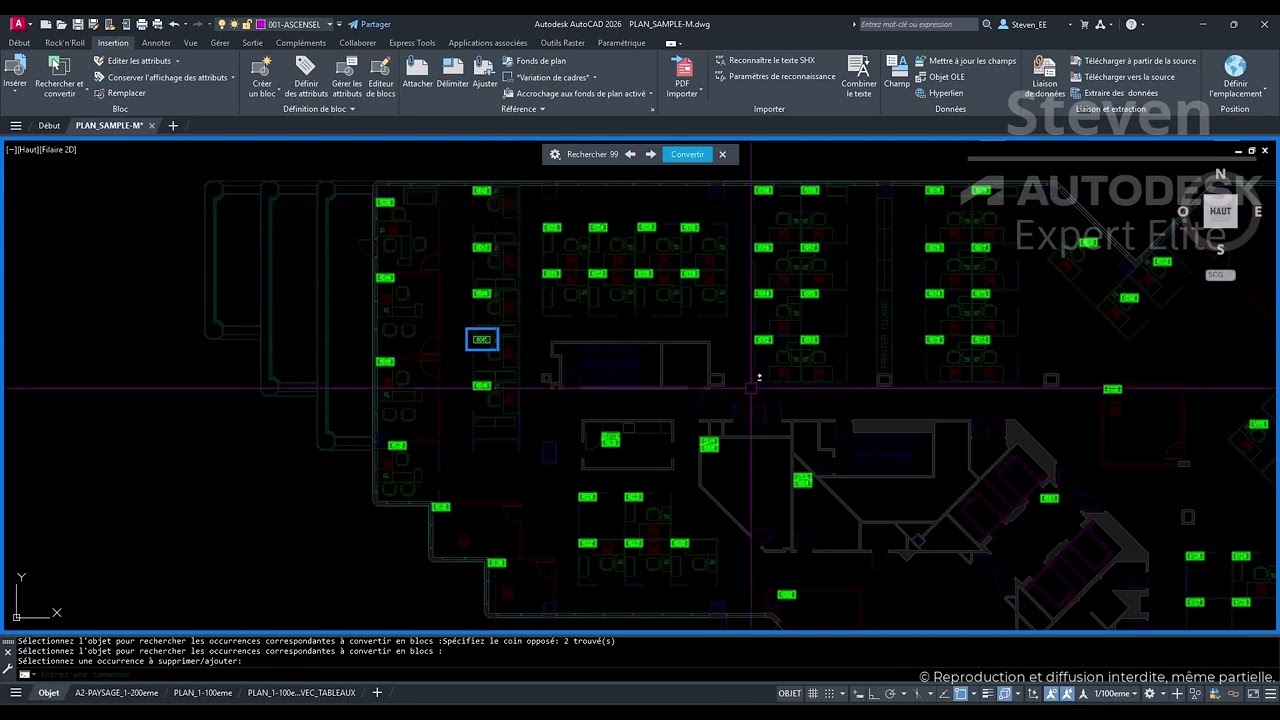Viewport: 1280px width, 720px height.
Task: Toggle OBJET model space button
Action: (790, 693)
